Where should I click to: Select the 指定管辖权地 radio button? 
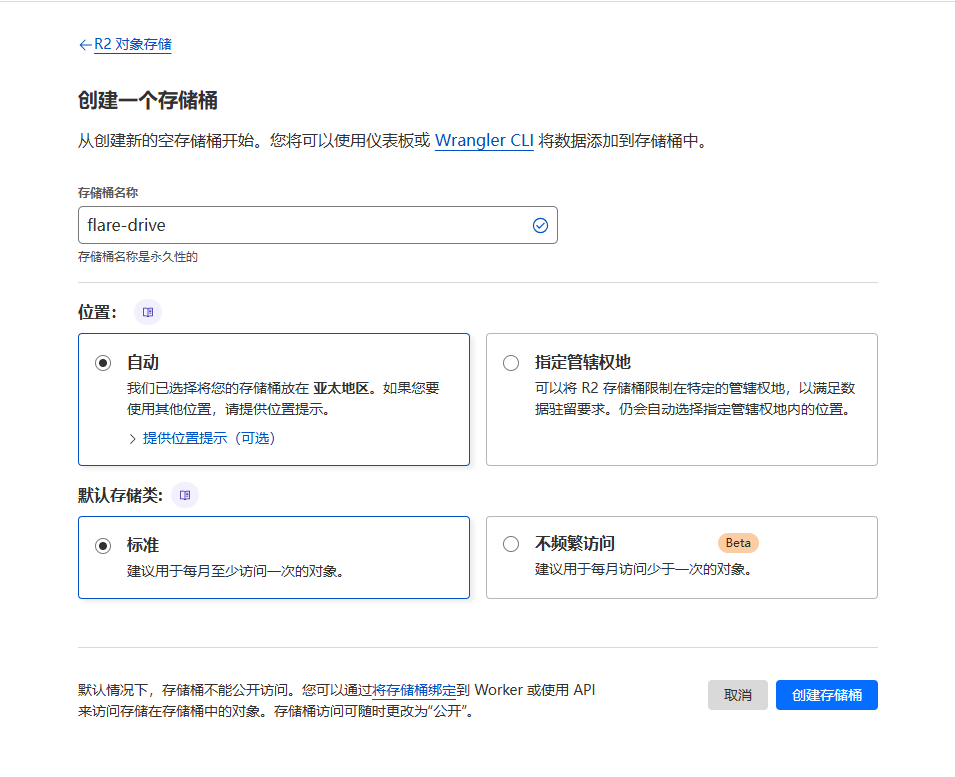(x=511, y=363)
